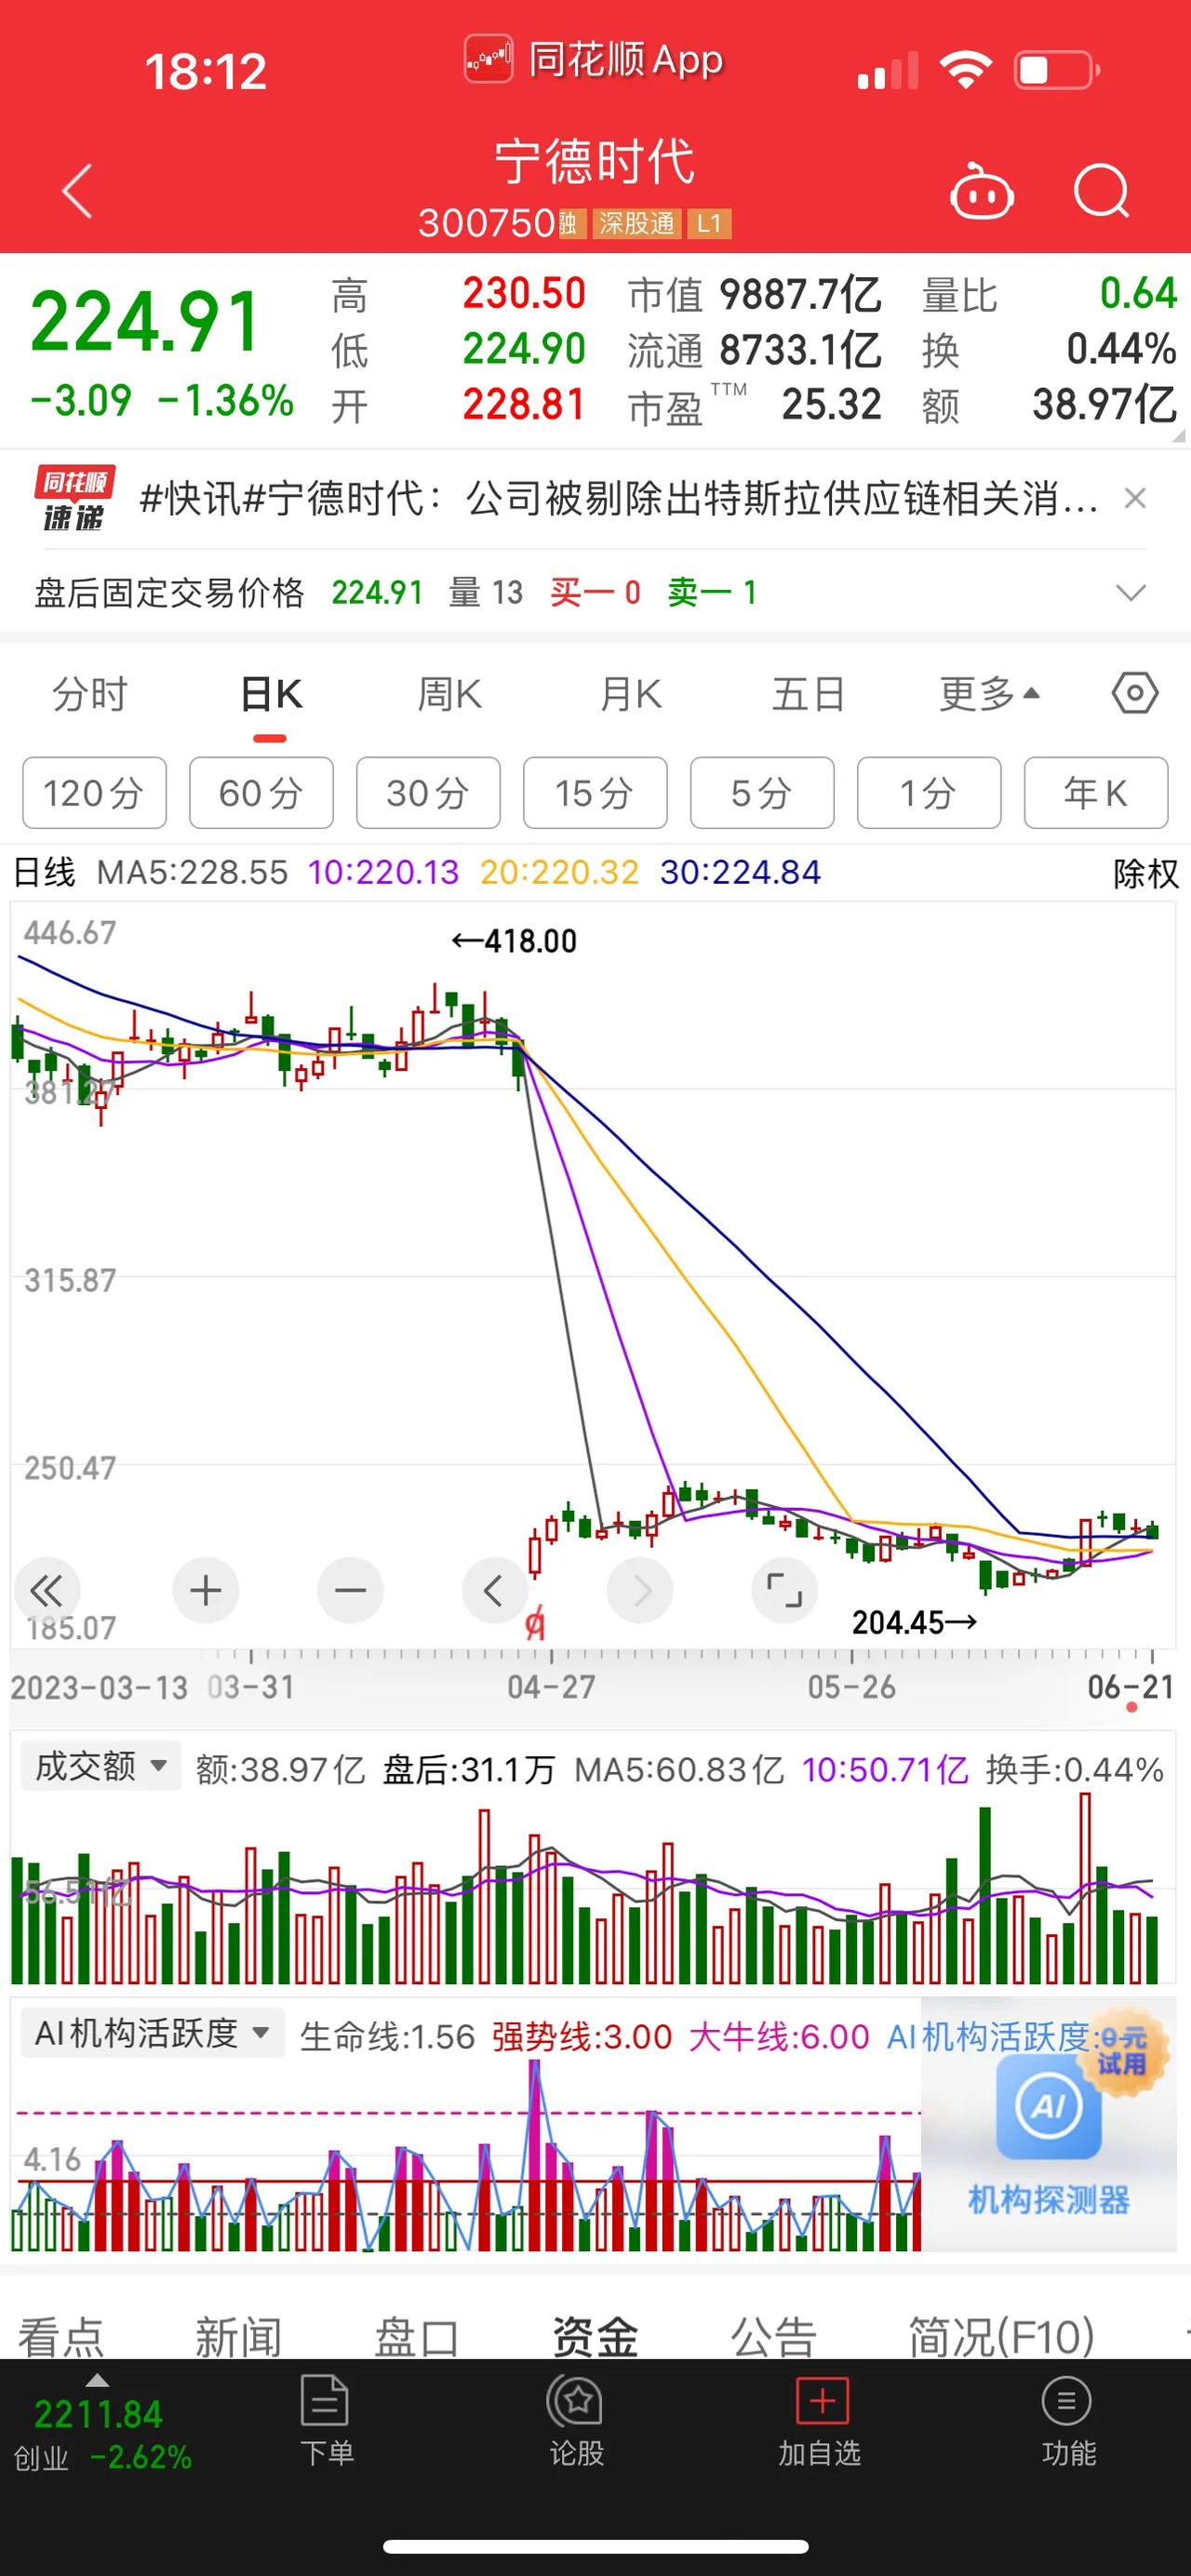The image size is (1191, 2576).
Task: Select 60分 period button
Action: [x=261, y=793]
